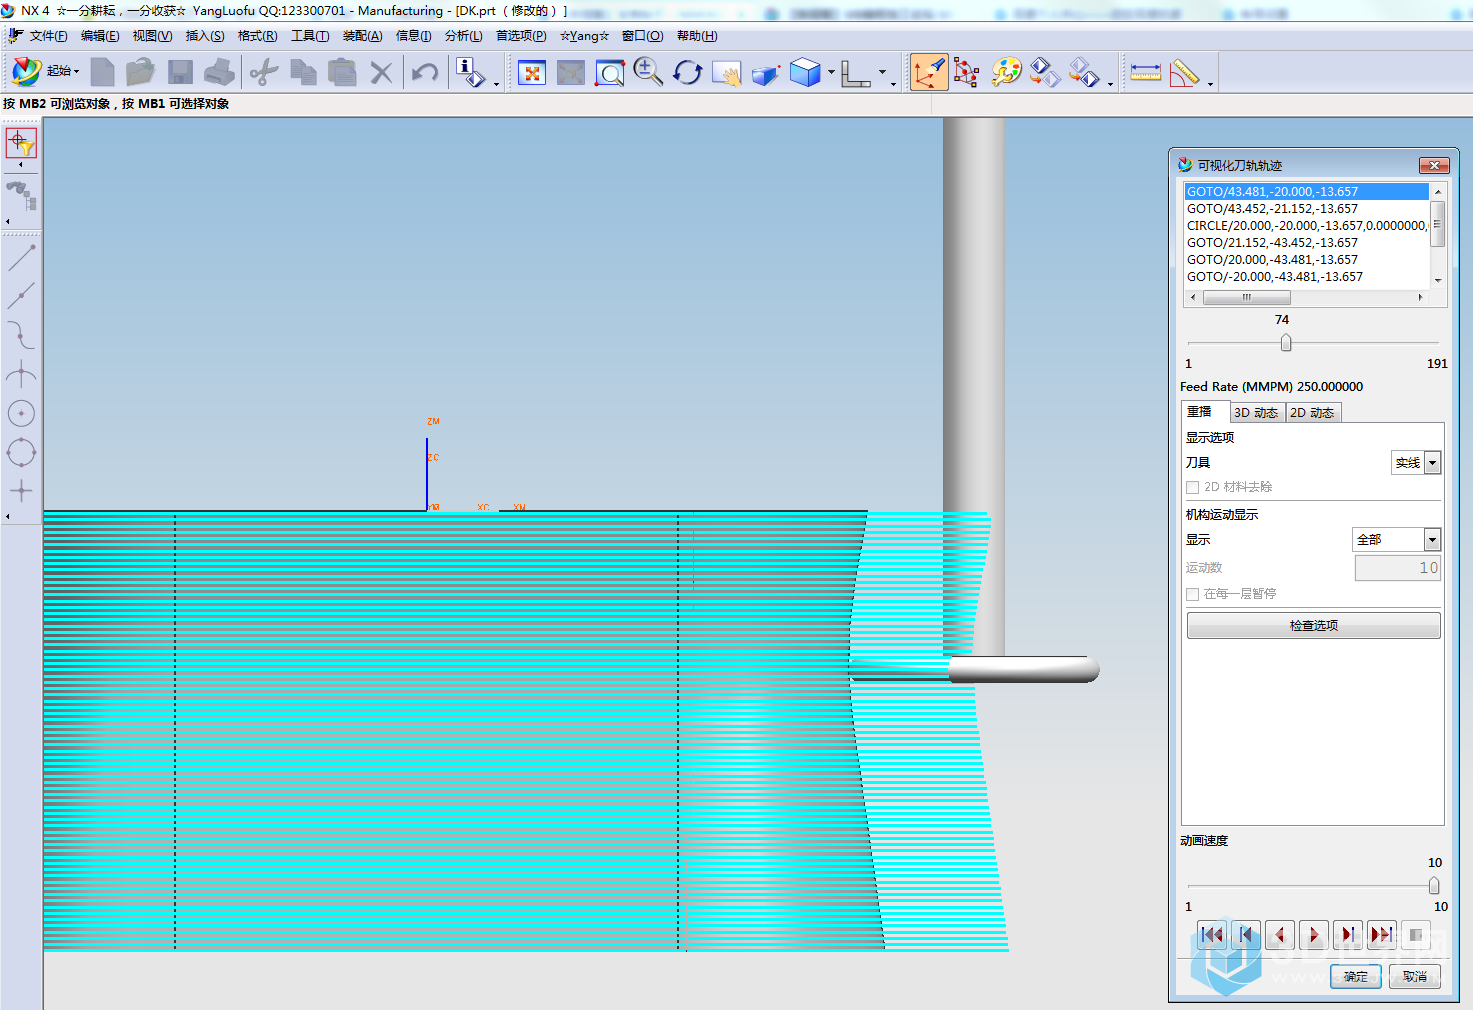
Task: Select the Point plus tool in left sidebar
Action: (x=21, y=490)
